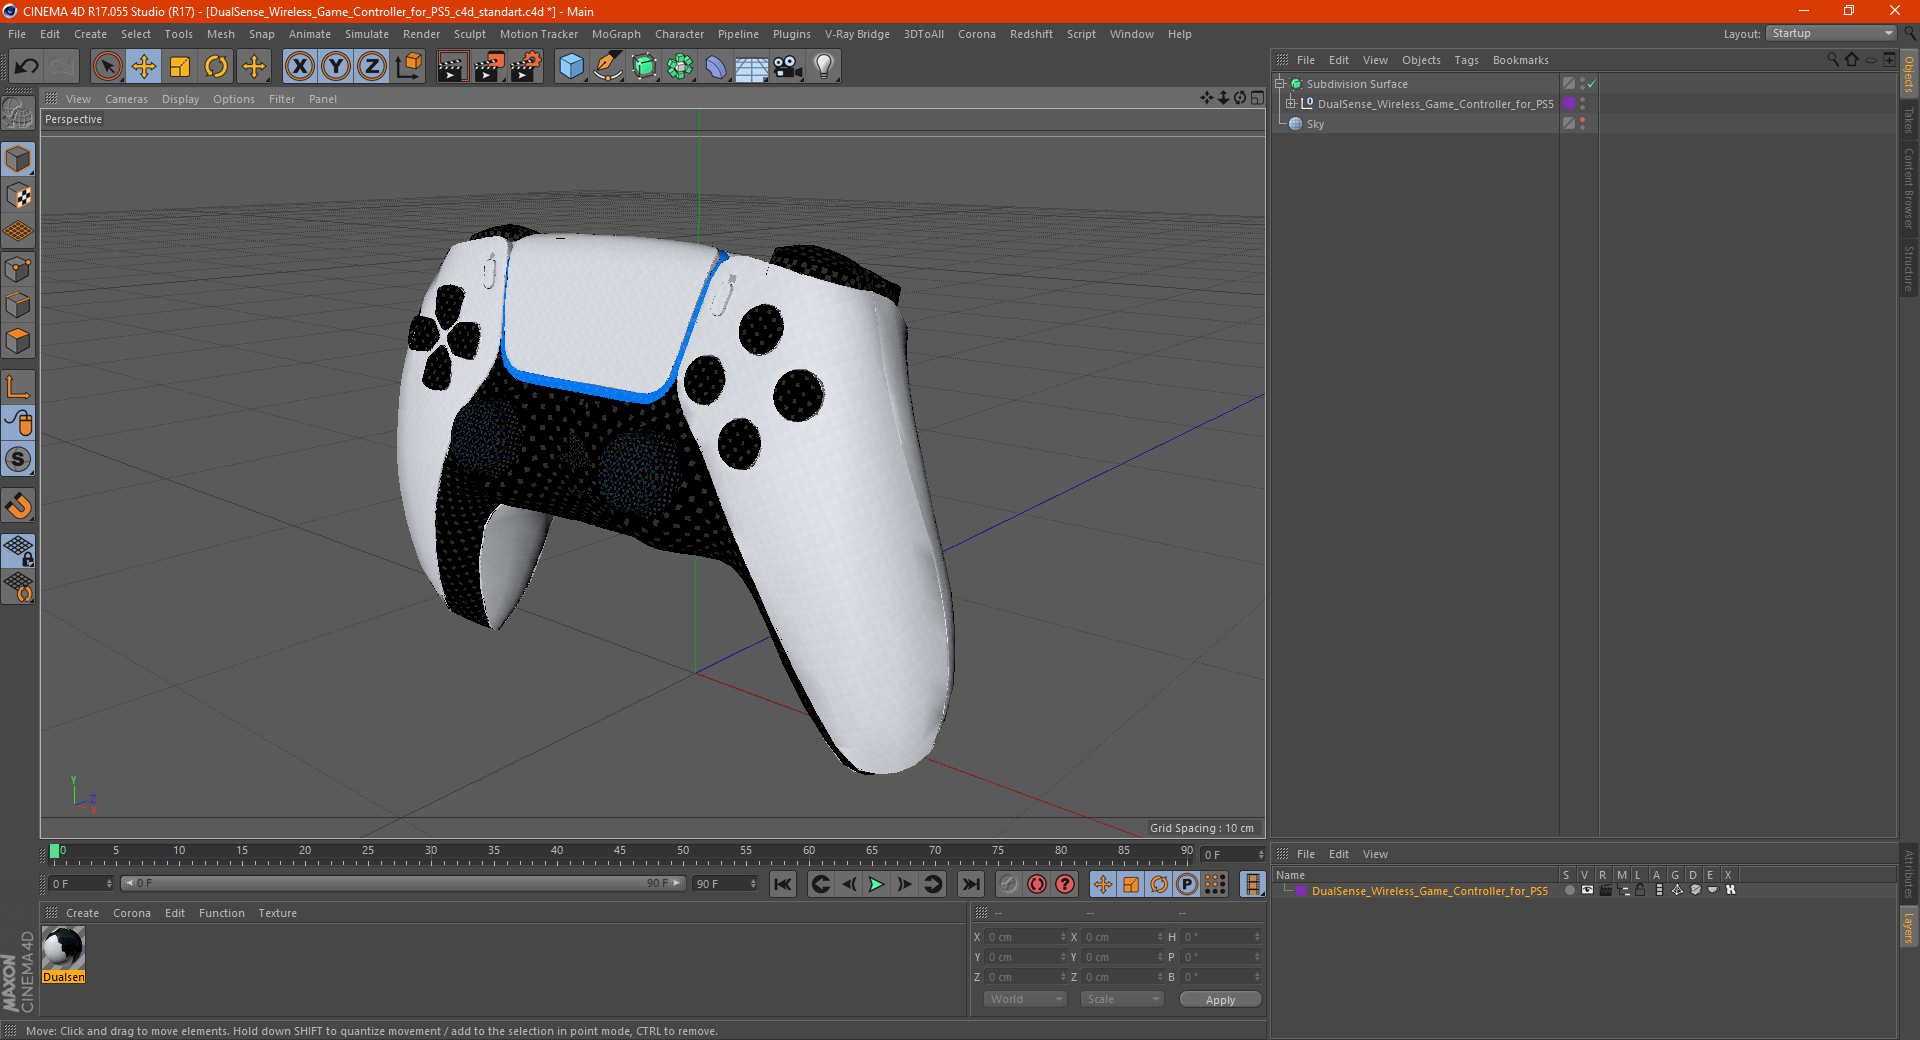This screenshot has height=1040, width=1920.
Task: Open the Camera objects icon
Action: coord(788,67)
